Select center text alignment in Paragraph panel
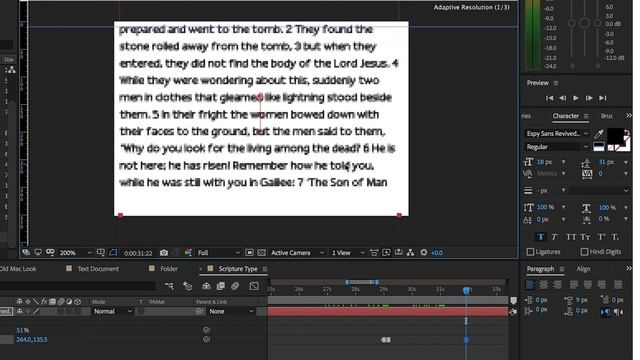Screen dimensions: 640x360 pos(543,284)
